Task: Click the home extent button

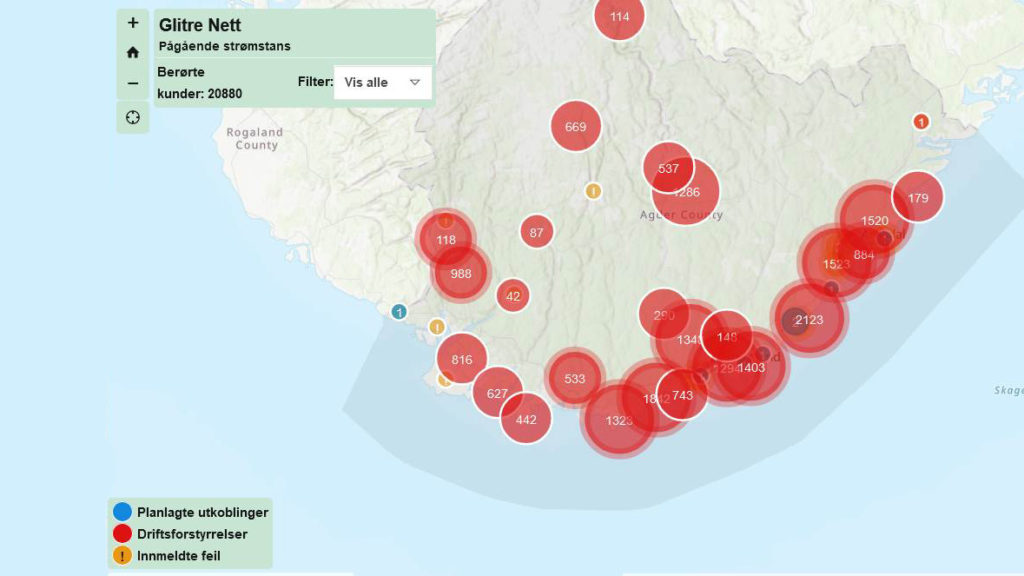Action: tap(133, 53)
